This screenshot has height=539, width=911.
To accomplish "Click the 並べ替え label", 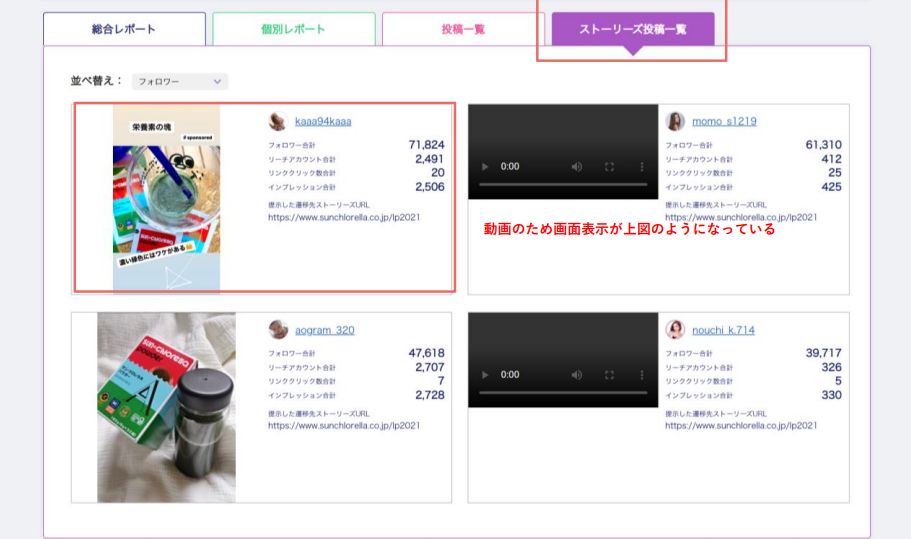I will point(96,81).
